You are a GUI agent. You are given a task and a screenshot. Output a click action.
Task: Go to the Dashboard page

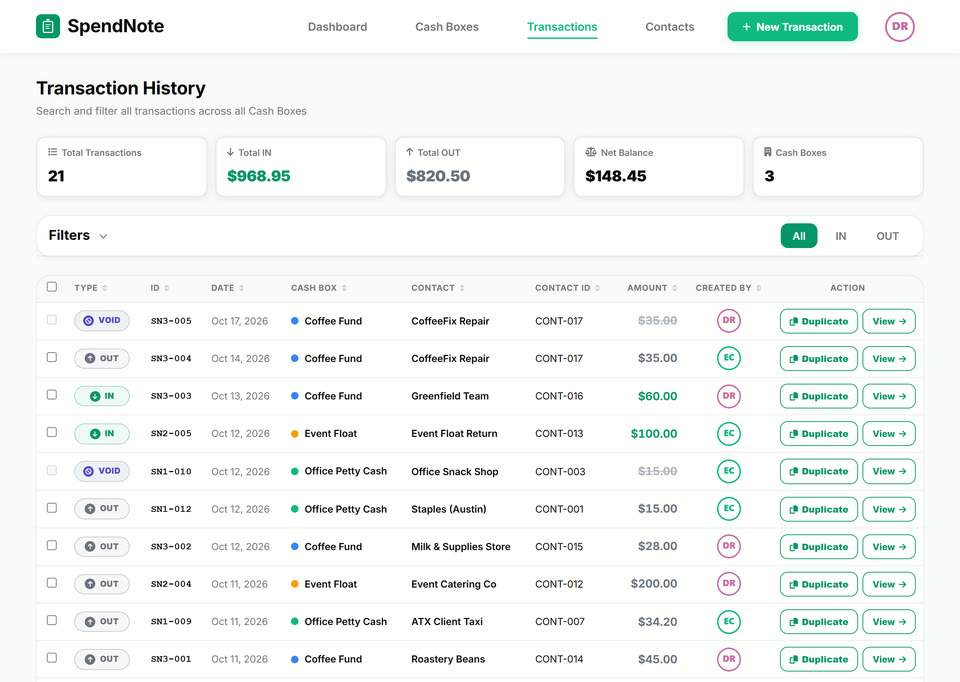[x=337, y=27]
